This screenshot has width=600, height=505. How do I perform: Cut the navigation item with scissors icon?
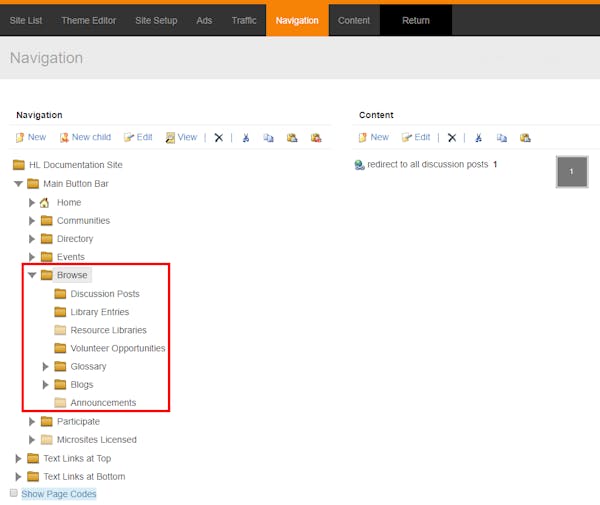click(246, 138)
